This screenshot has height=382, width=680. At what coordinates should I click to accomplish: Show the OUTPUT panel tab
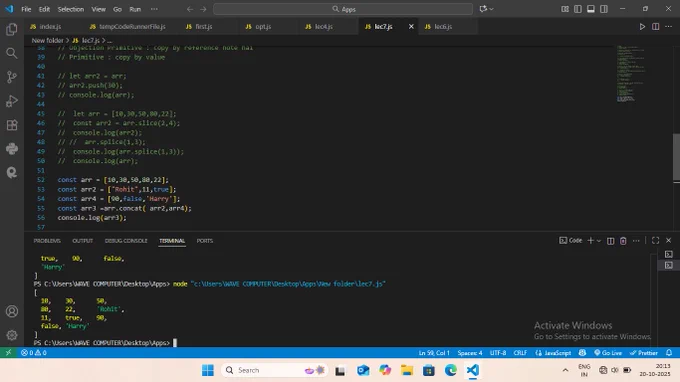point(82,241)
